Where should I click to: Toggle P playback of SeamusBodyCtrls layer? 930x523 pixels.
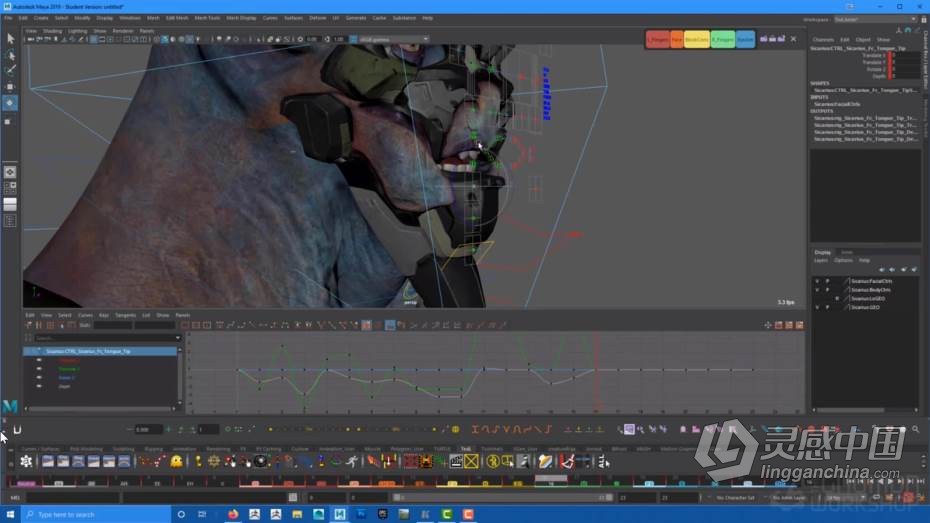(827, 290)
